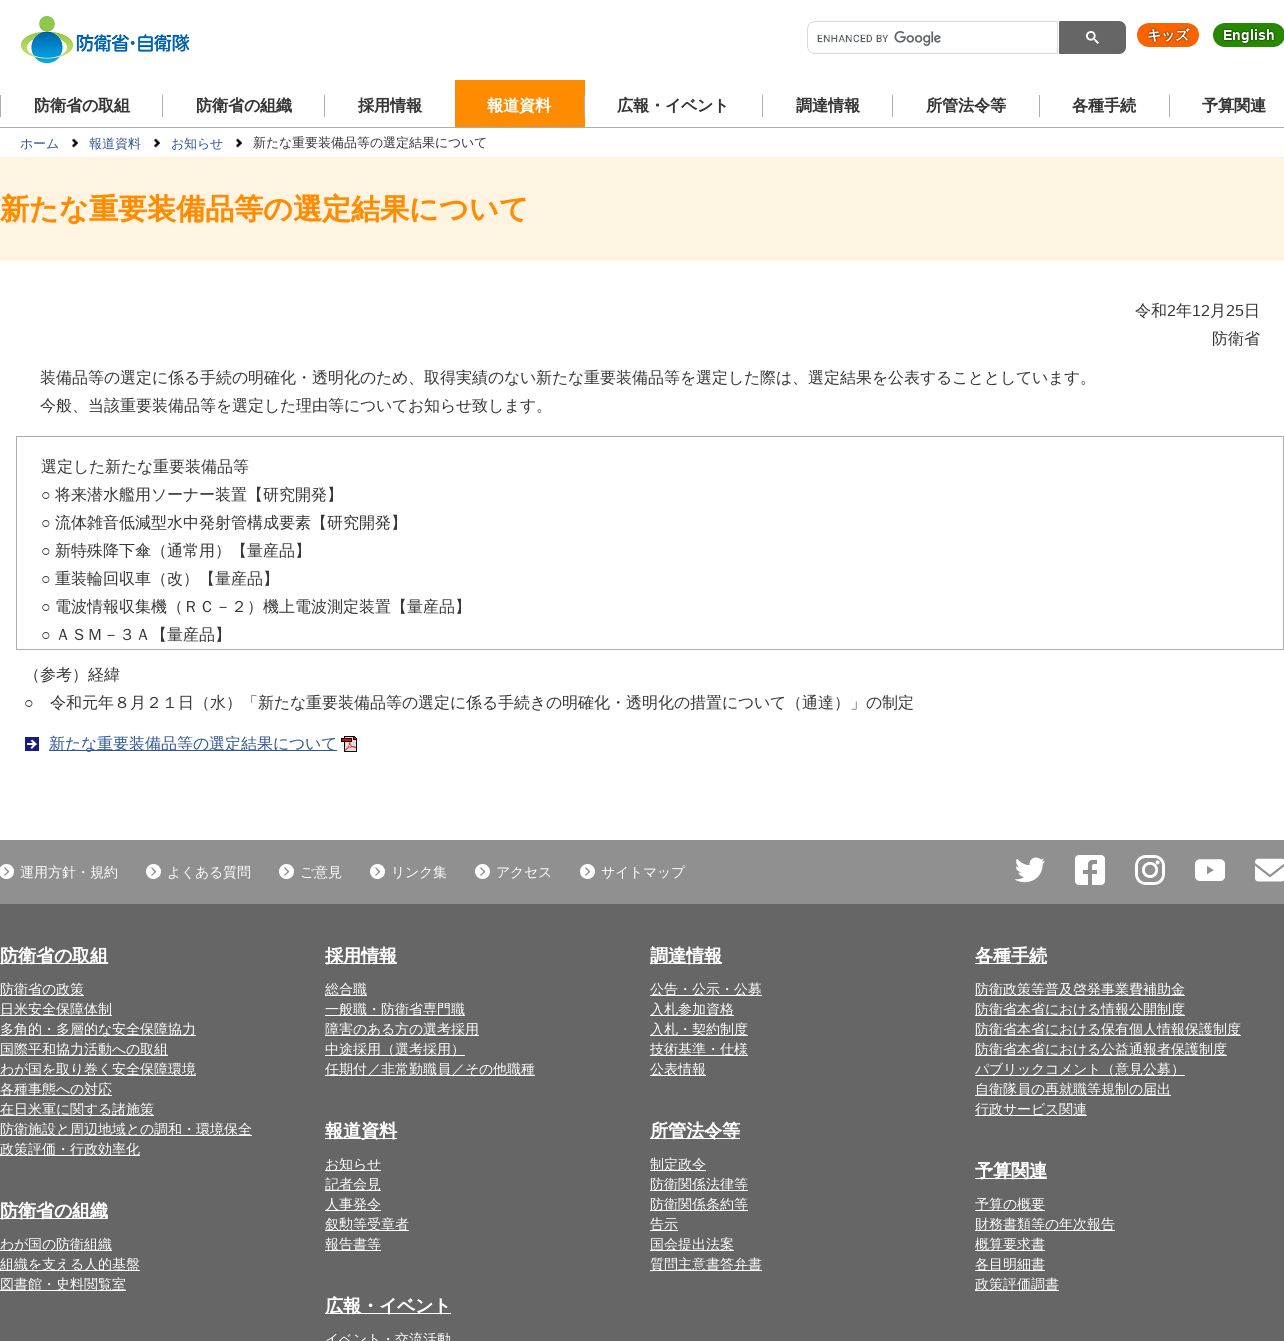Open 日米安全保障体制 footer link
Viewport: 1284px width, 1341px height.
pyautogui.click(x=56, y=1010)
